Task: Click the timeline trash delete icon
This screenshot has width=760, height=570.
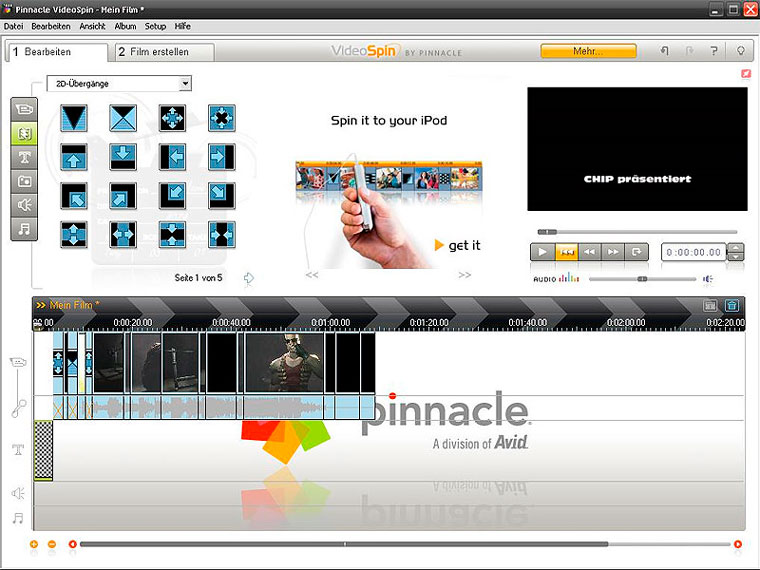Action: (732, 305)
